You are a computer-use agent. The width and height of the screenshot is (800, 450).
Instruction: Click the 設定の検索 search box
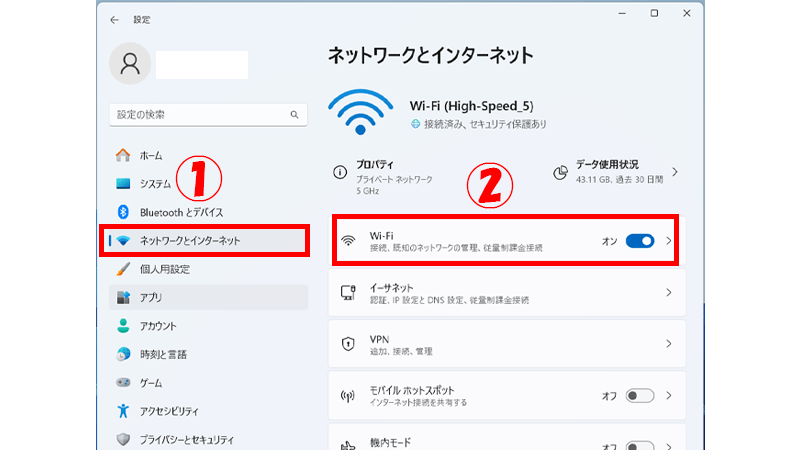208,115
